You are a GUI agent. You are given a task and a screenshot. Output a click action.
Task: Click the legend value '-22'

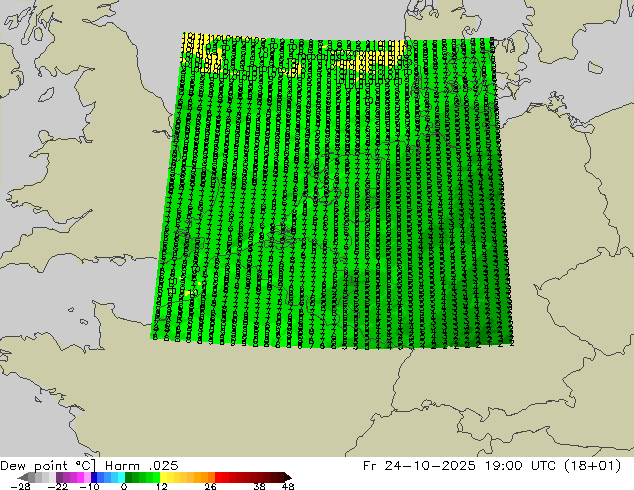[x=57, y=486]
